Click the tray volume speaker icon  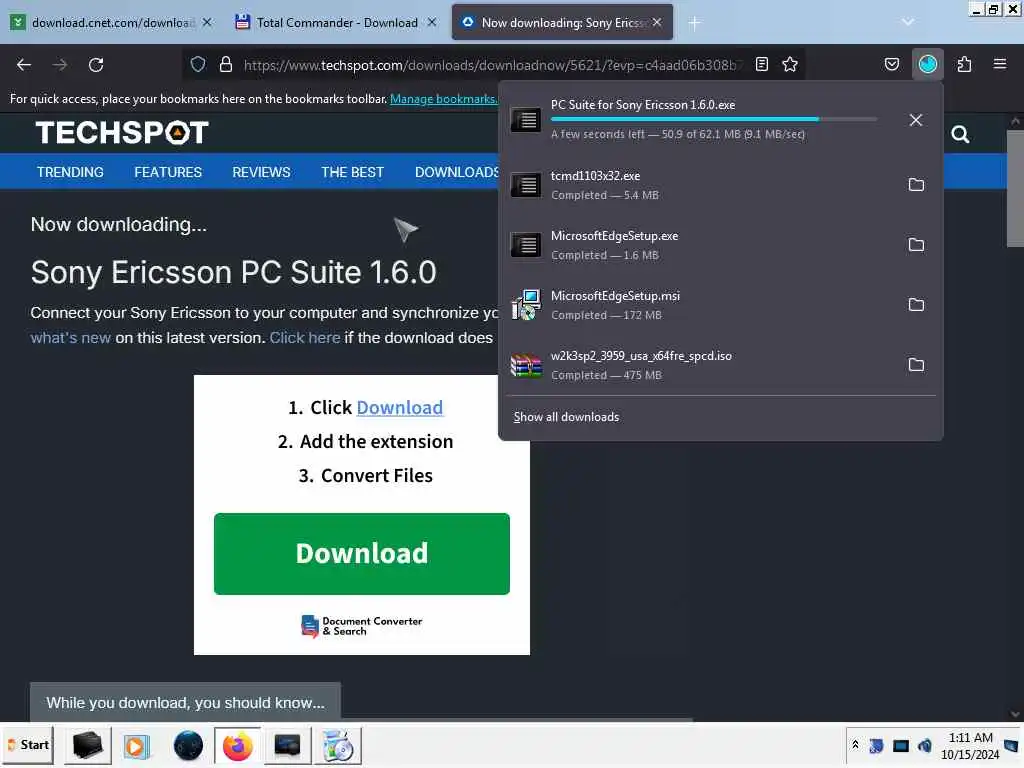[924, 745]
